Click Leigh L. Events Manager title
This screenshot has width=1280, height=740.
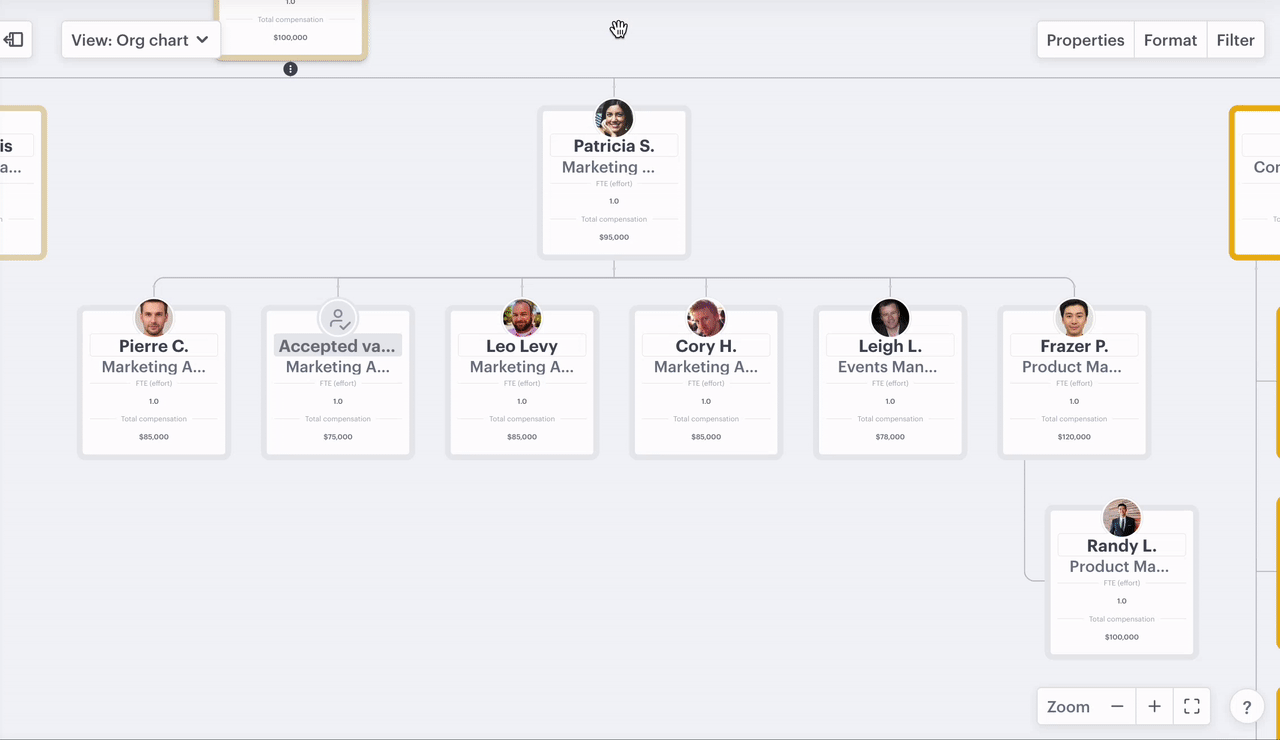[890, 367]
